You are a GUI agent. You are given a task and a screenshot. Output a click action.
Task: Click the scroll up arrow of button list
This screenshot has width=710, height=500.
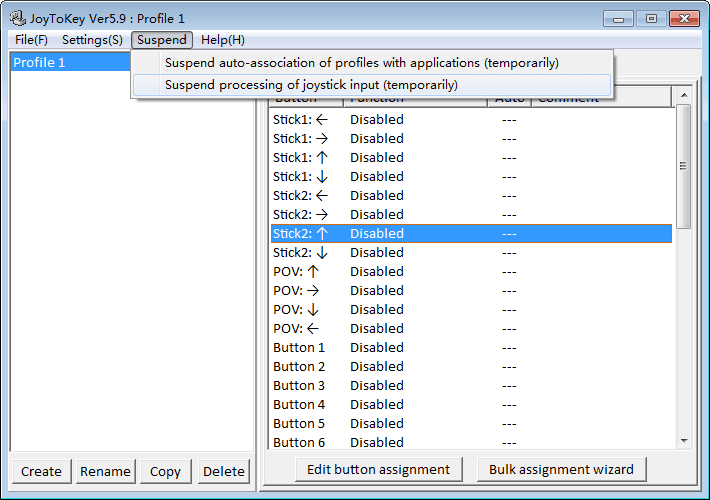point(684,96)
